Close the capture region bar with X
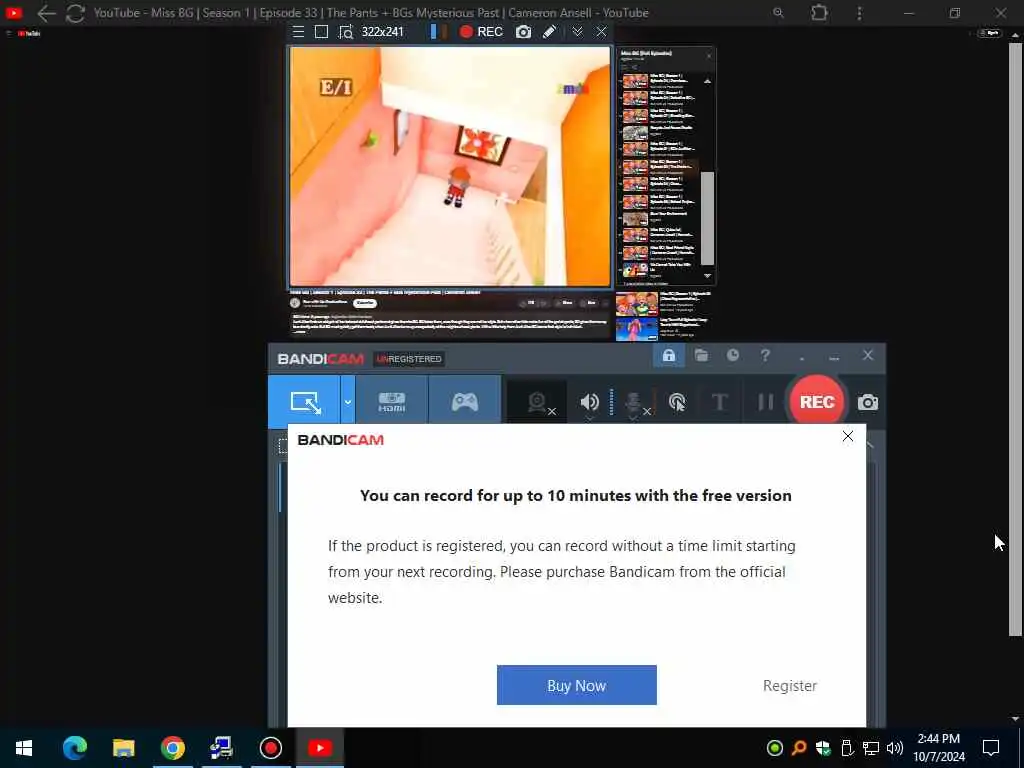 [601, 32]
